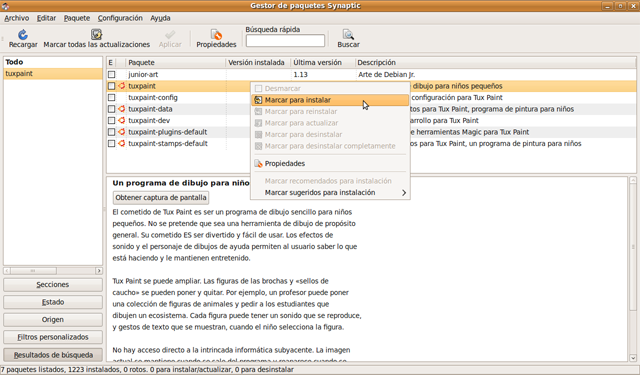Expand Marcar sugeridos para instalación submenu arrow

pyautogui.click(x=404, y=193)
